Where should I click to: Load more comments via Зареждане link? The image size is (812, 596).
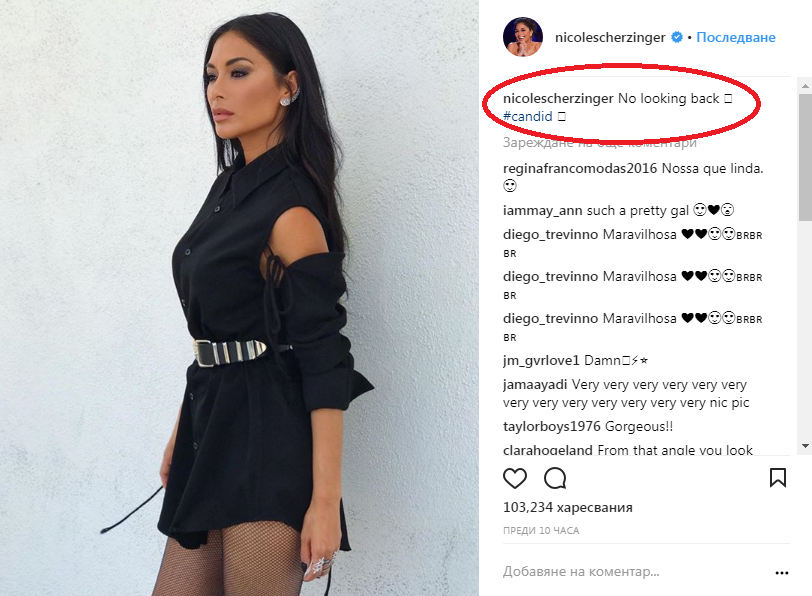point(600,143)
